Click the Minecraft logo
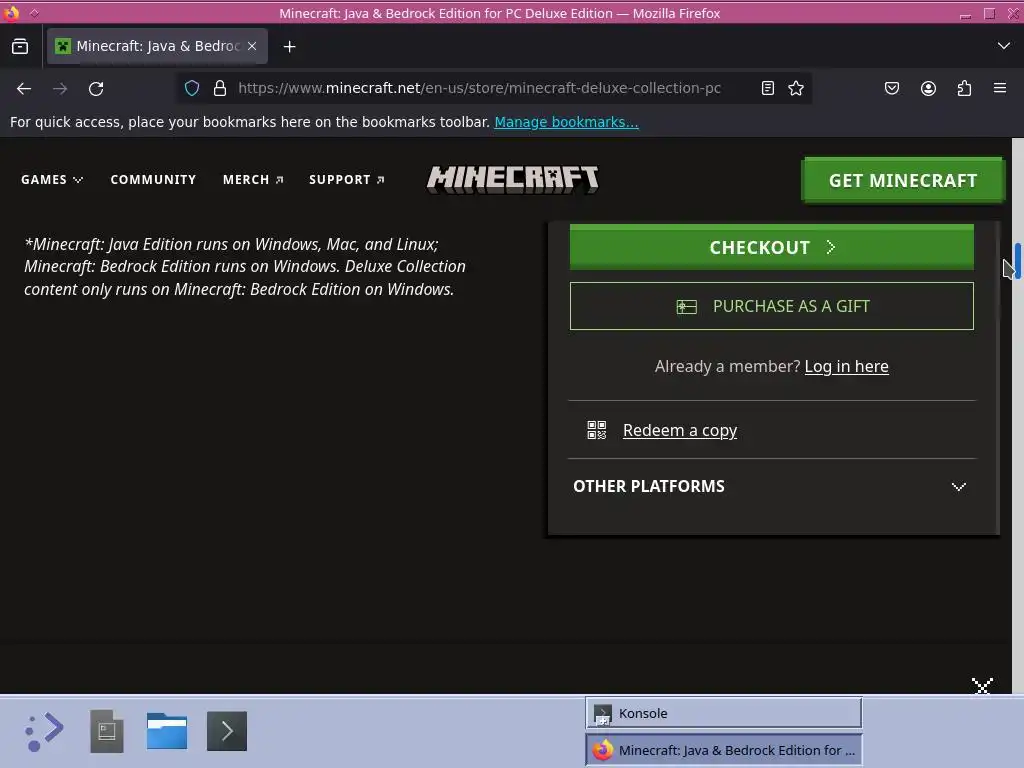The height and width of the screenshot is (768, 1024). (512, 179)
